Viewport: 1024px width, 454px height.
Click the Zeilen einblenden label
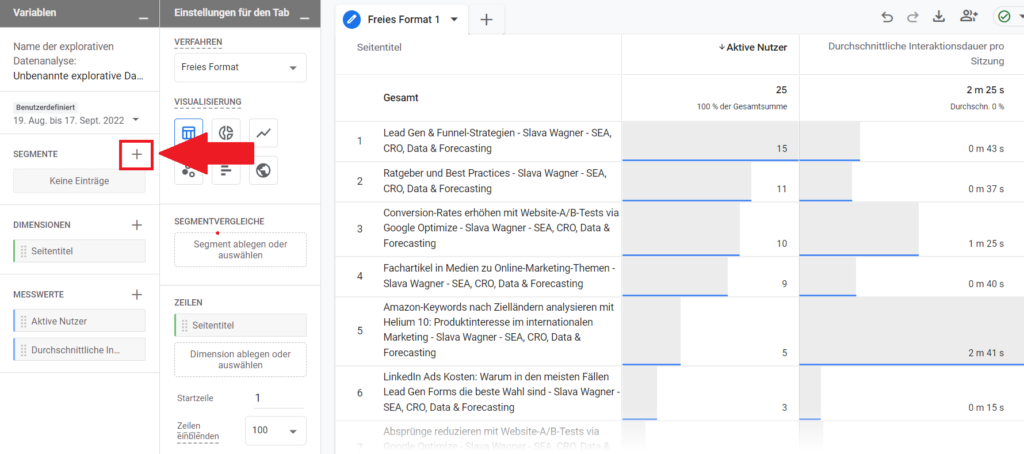click(199, 430)
